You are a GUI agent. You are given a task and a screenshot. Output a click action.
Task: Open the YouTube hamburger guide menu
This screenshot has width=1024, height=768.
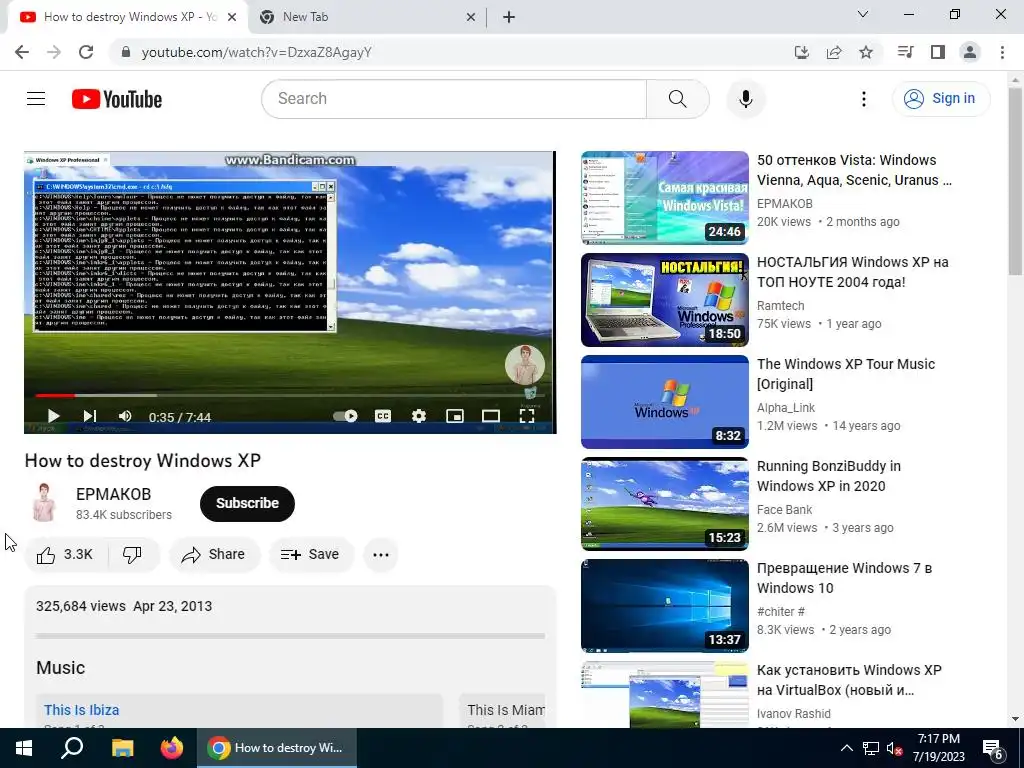tap(36, 99)
